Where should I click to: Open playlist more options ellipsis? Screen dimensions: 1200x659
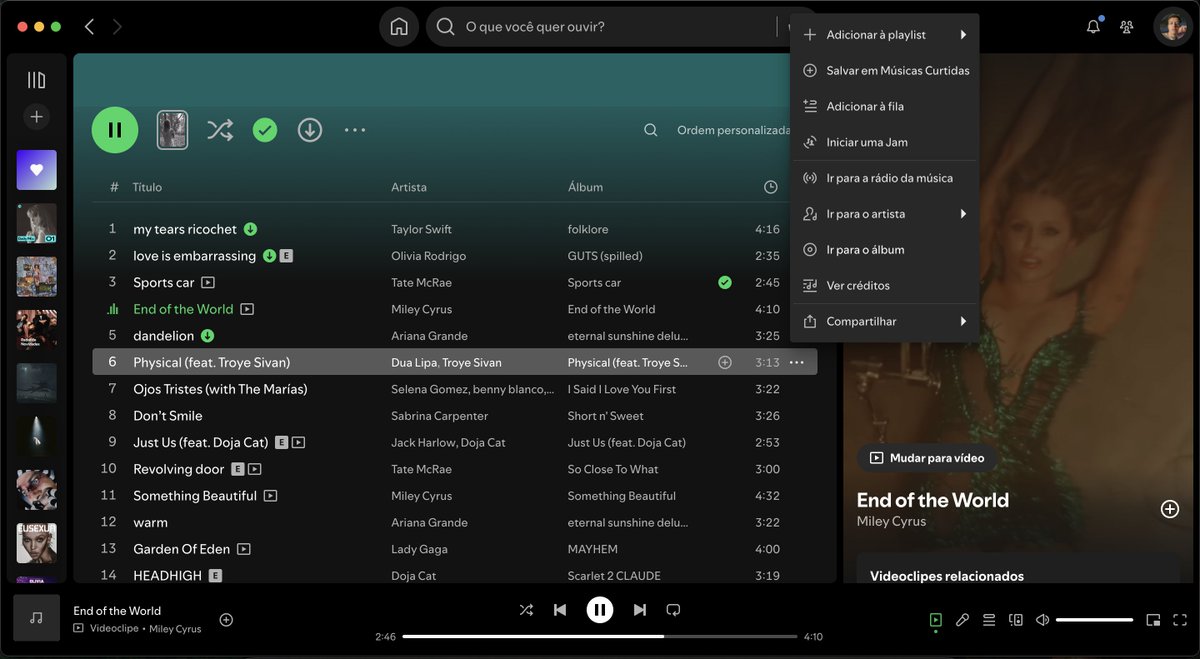click(355, 130)
